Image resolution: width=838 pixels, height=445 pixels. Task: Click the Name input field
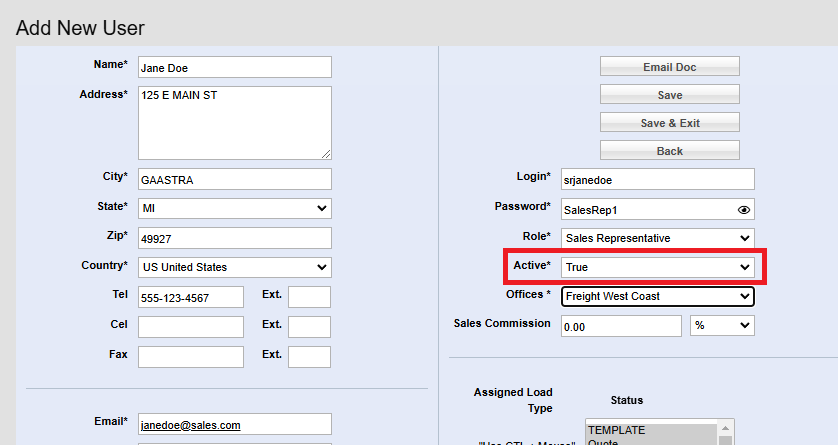point(234,67)
